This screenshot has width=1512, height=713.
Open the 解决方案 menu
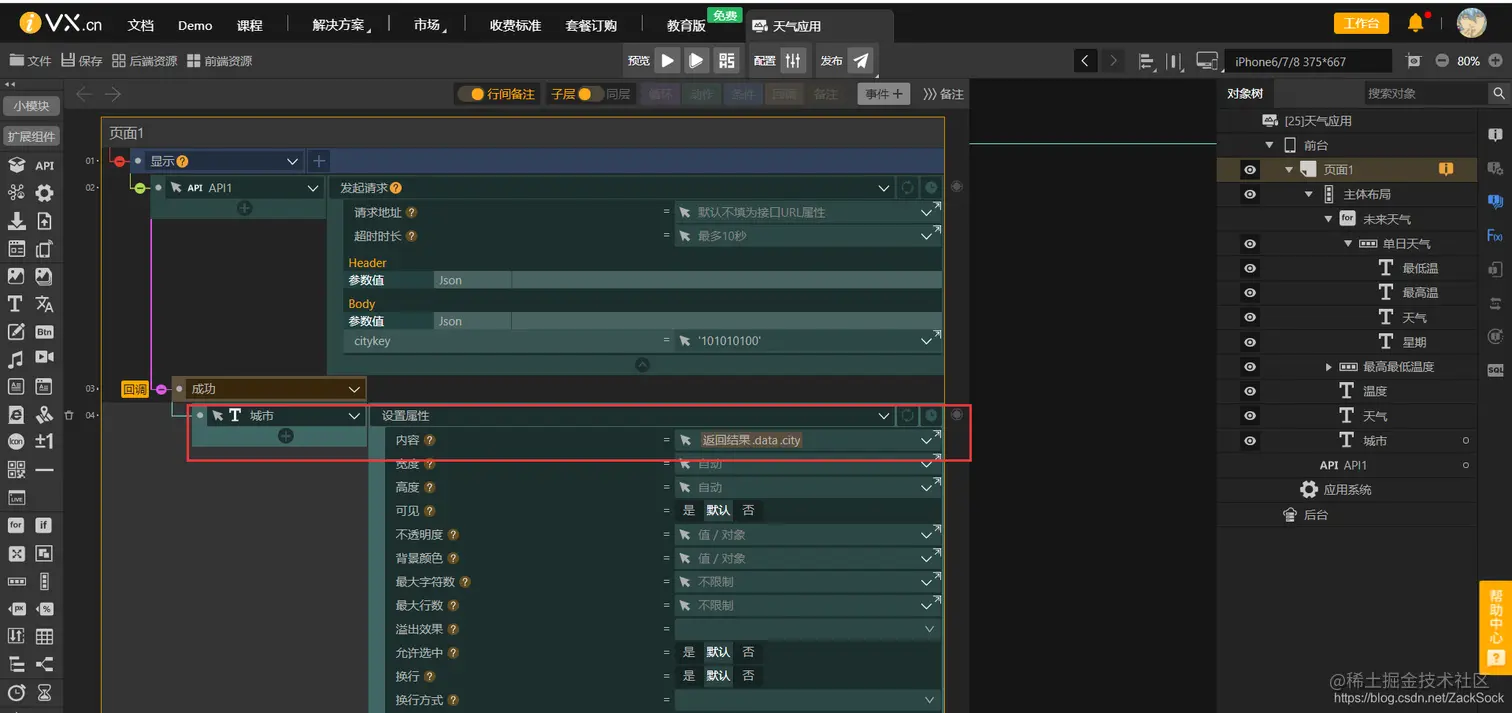[340, 25]
